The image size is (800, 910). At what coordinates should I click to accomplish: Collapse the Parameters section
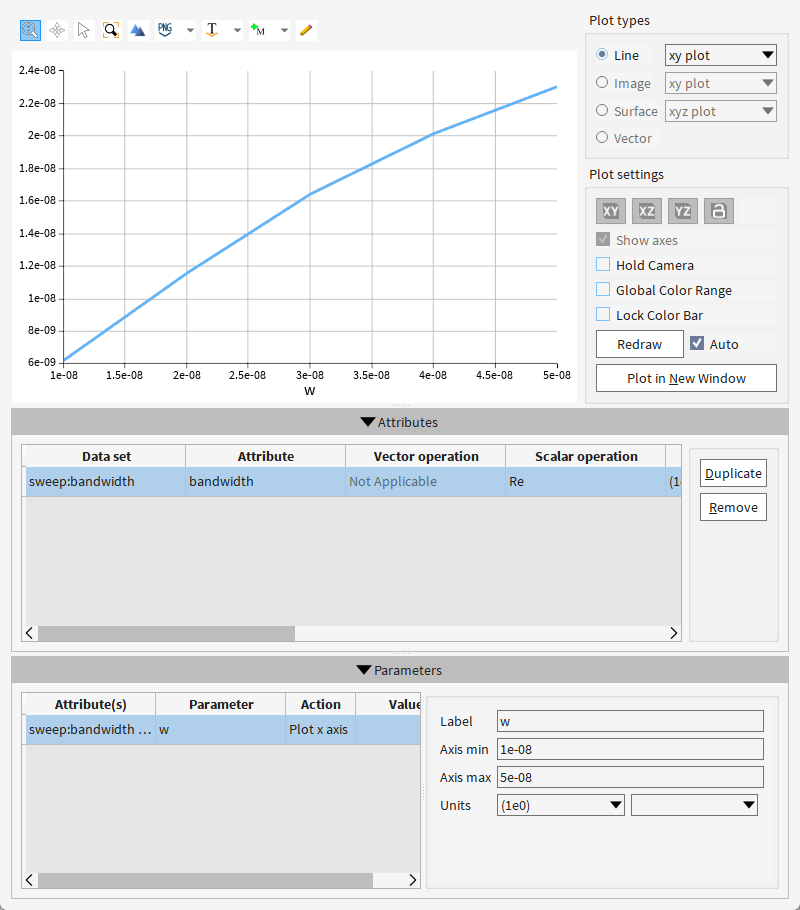click(x=399, y=670)
